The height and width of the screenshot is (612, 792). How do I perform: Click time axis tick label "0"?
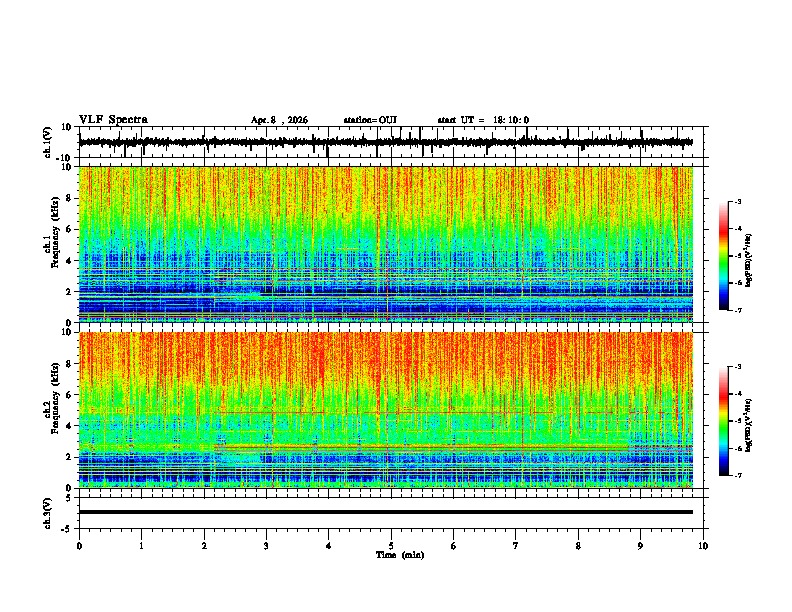click(x=79, y=546)
